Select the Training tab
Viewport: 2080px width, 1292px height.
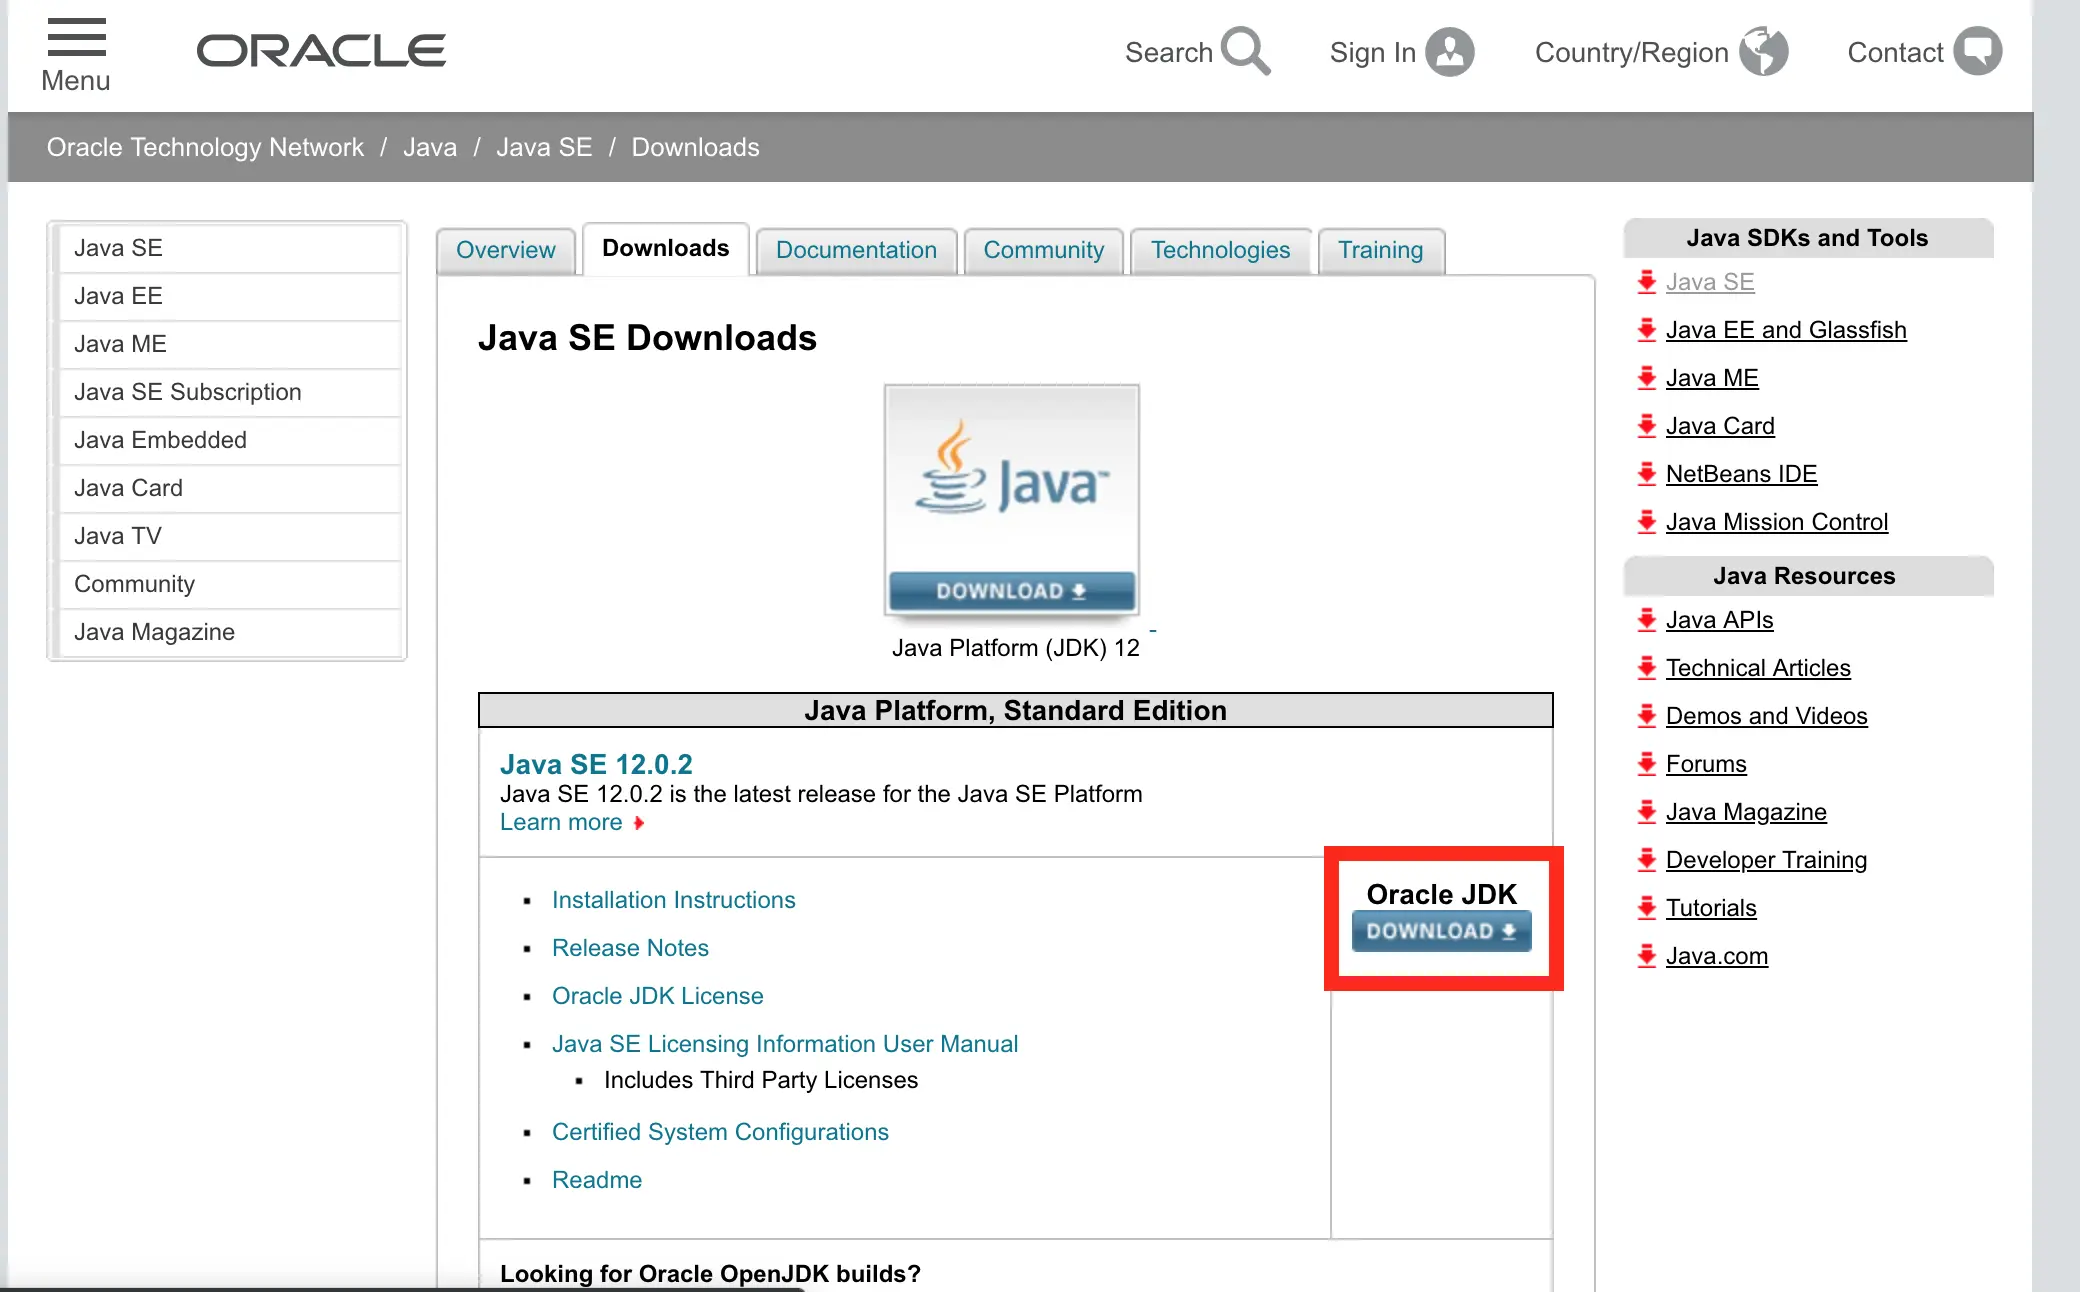pyautogui.click(x=1380, y=250)
